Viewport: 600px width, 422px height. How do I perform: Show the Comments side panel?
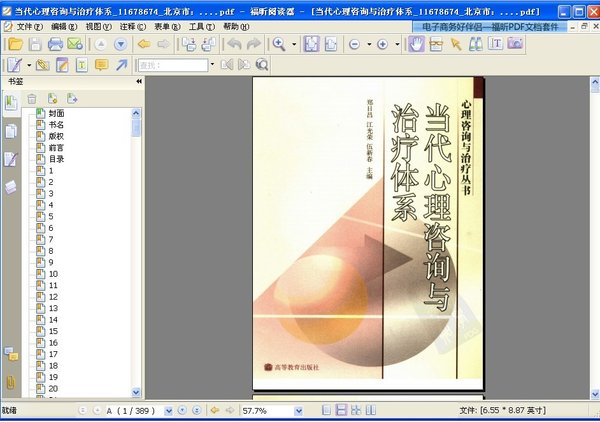pyautogui.click(x=11, y=354)
